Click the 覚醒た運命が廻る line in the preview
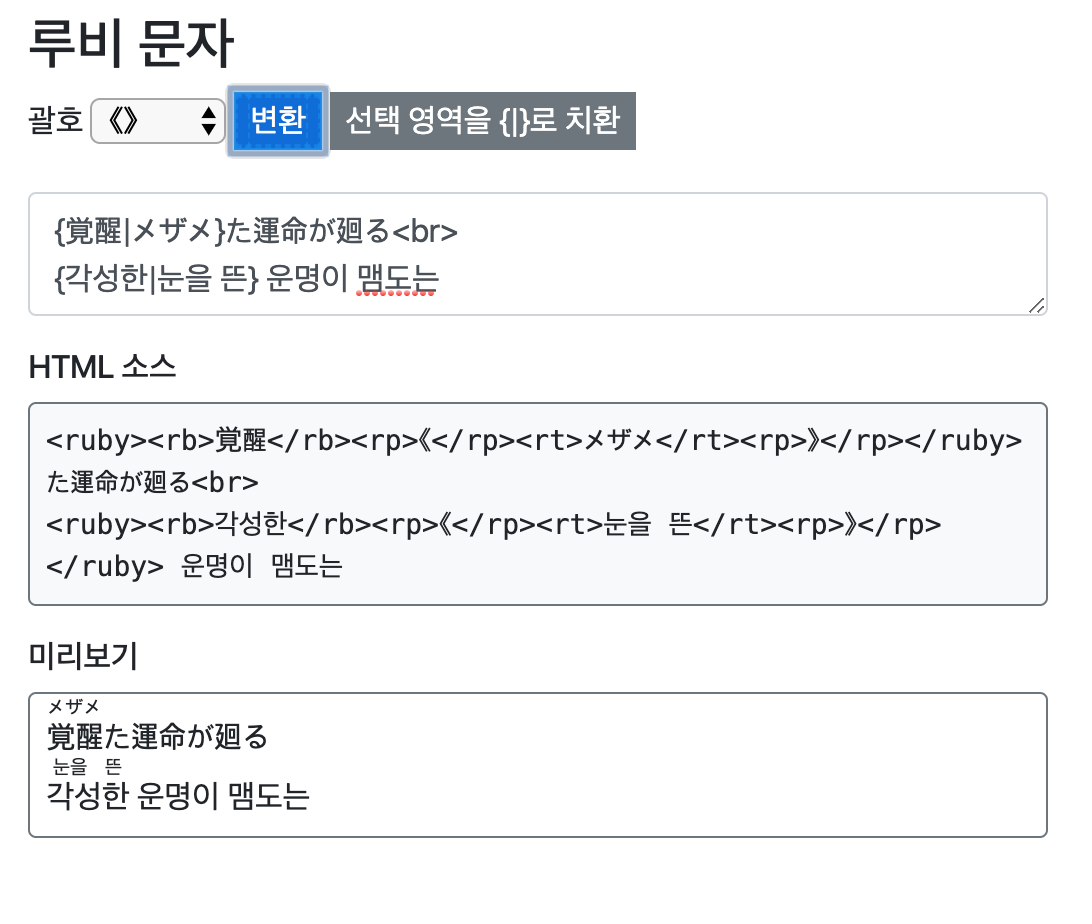This screenshot has height=924, width=1092. pyautogui.click(x=158, y=737)
